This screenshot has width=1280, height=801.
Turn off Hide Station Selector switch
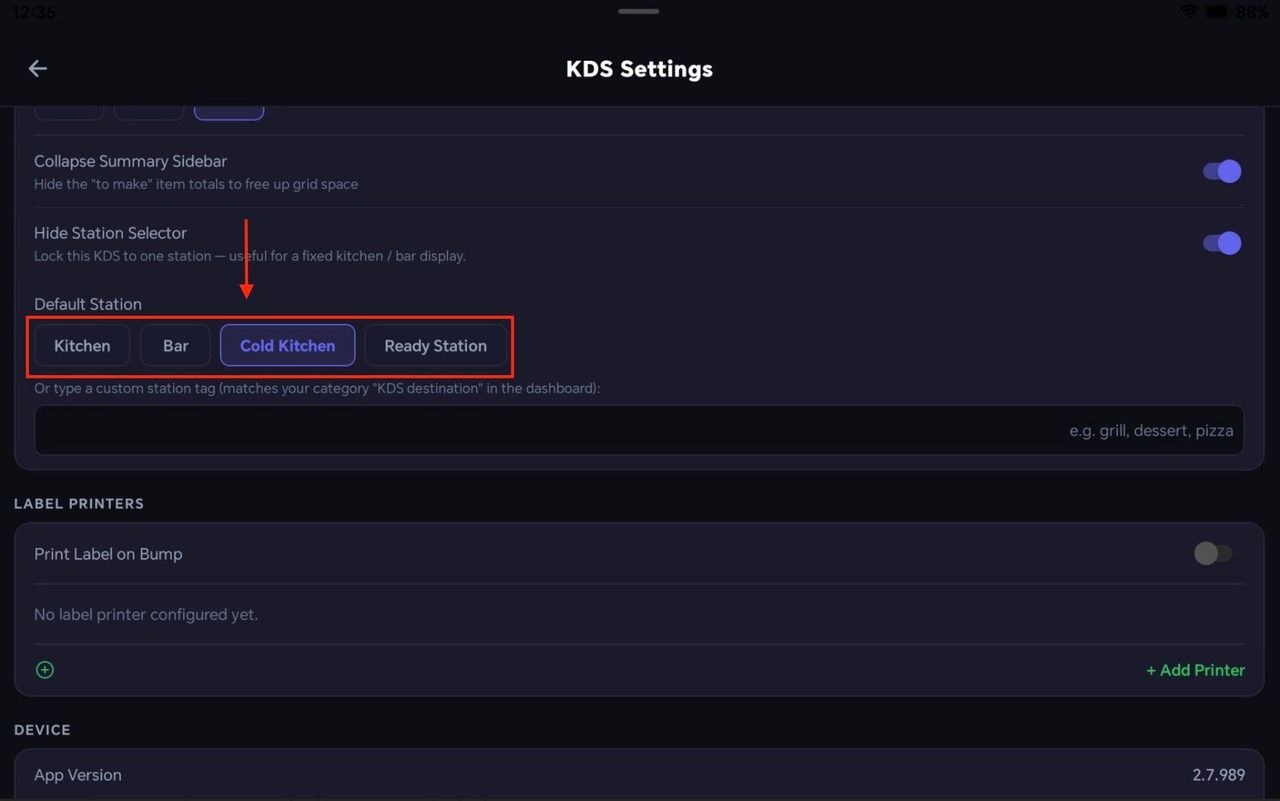coord(1222,243)
